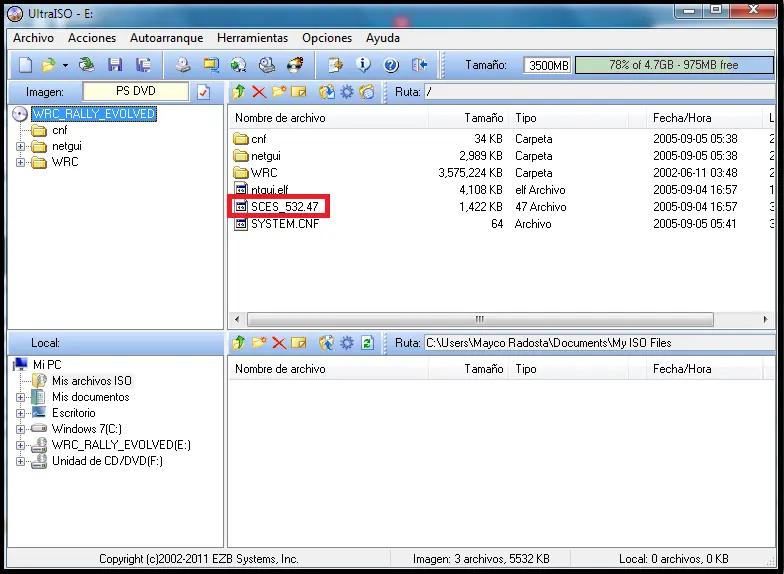
Task: Click the refresh icon in Local pane toolbar
Action: [368, 342]
